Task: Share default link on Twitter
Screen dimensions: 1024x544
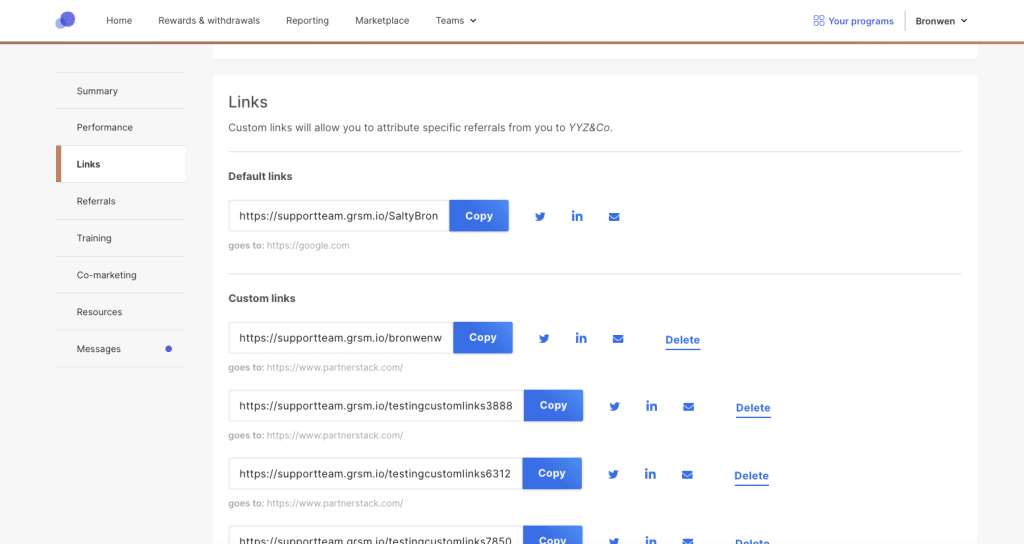Action: tap(540, 216)
